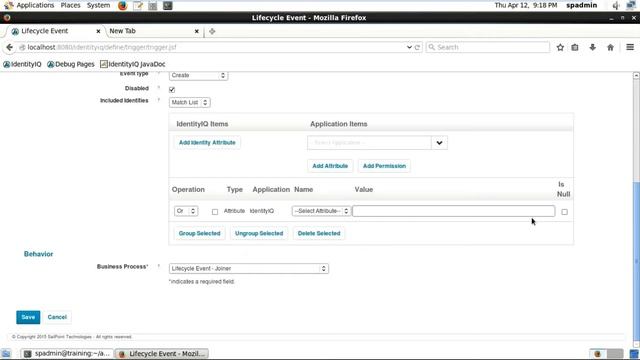This screenshot has height=360, width=640.
Task: Open the Applications menu
Action: point(35,5)
